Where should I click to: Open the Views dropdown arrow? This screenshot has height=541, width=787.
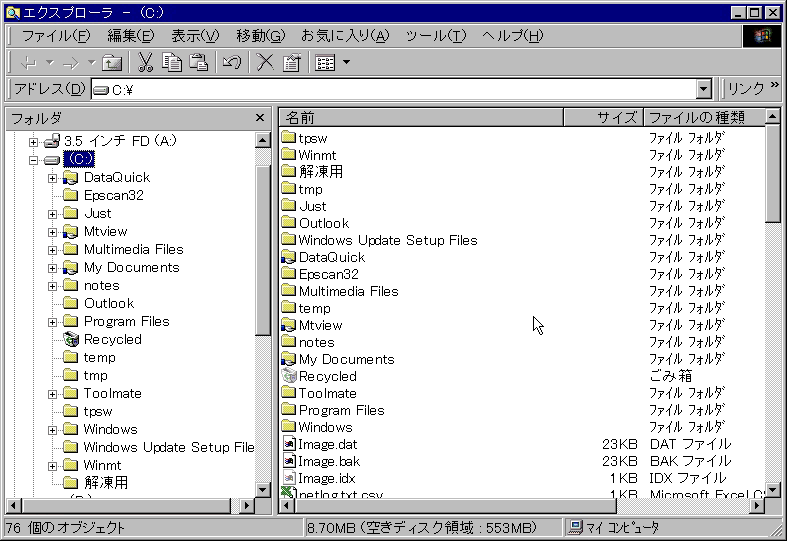click(346, 63)
